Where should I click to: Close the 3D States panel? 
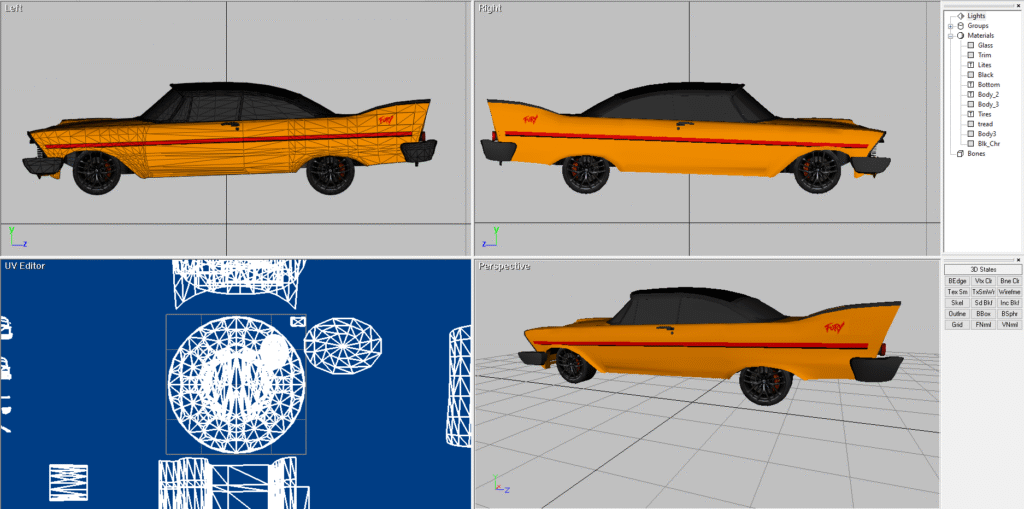point(1017,261)
